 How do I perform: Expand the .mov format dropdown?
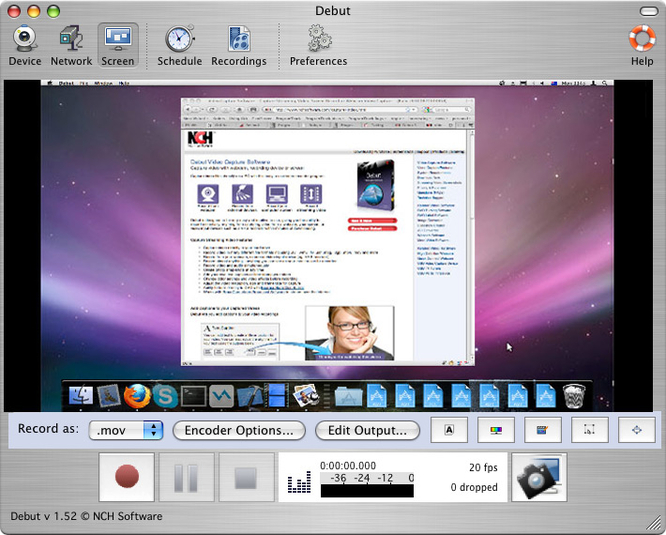coord(126,430)
